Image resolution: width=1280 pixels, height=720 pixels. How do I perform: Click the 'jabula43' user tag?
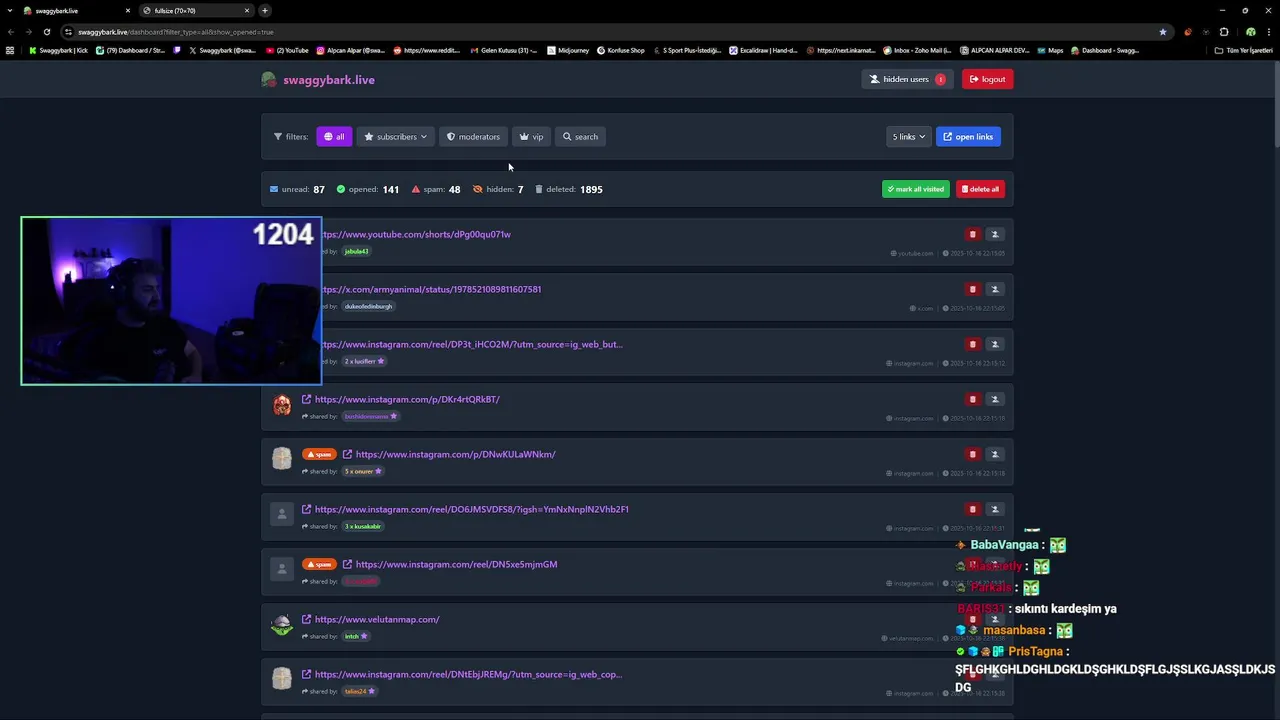(x=356, y=251)
